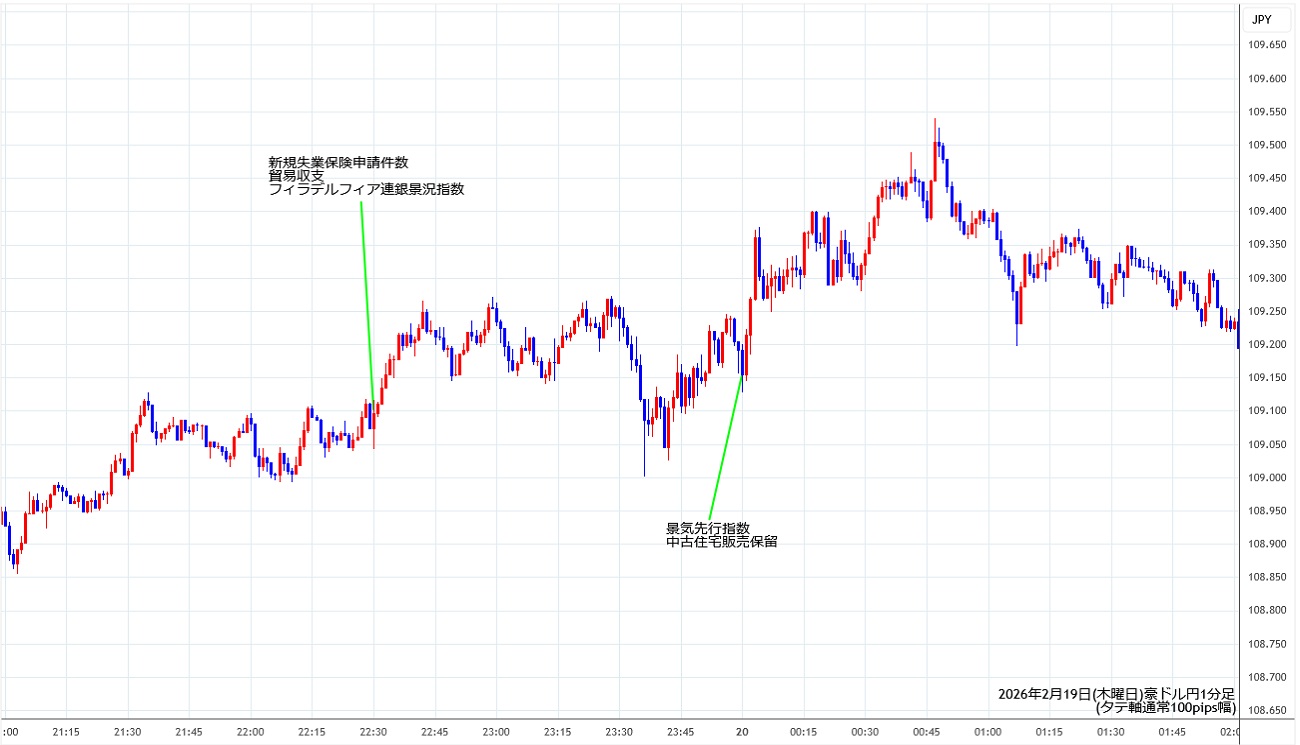Open the JPY currency selector button
Viewport: 1300px width, 745px height.
point(1265,19)
